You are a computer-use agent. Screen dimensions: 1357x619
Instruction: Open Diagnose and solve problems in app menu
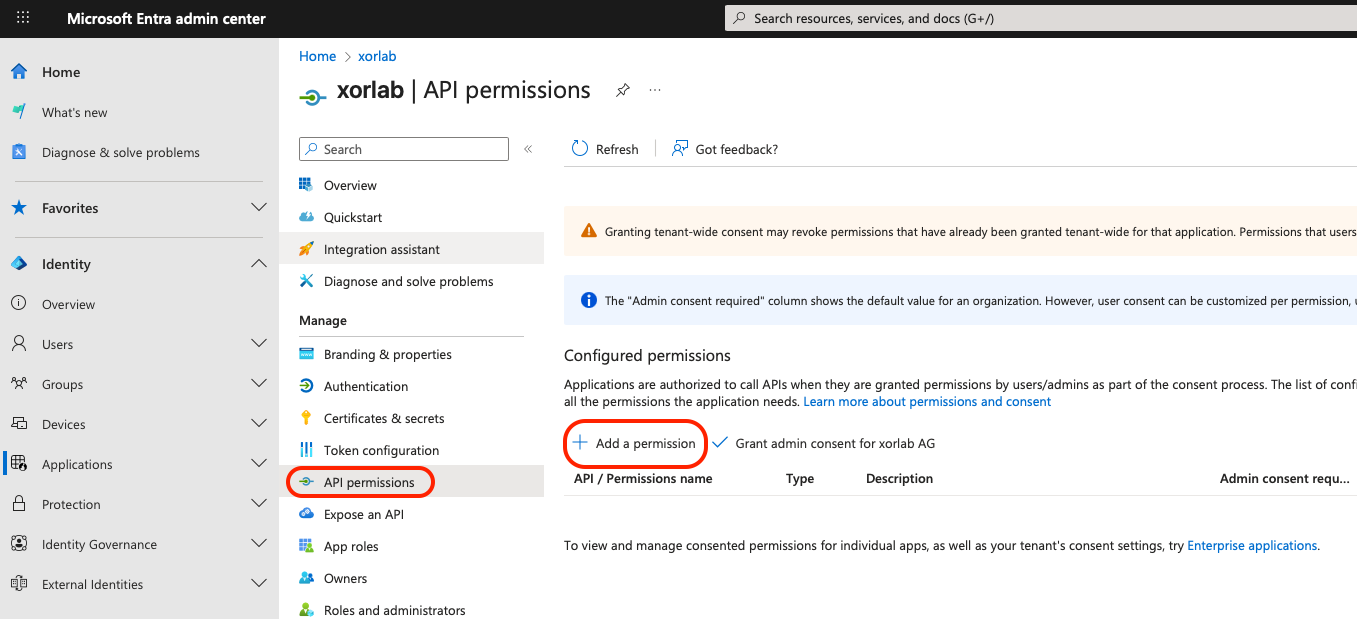(x=411, y=281)
